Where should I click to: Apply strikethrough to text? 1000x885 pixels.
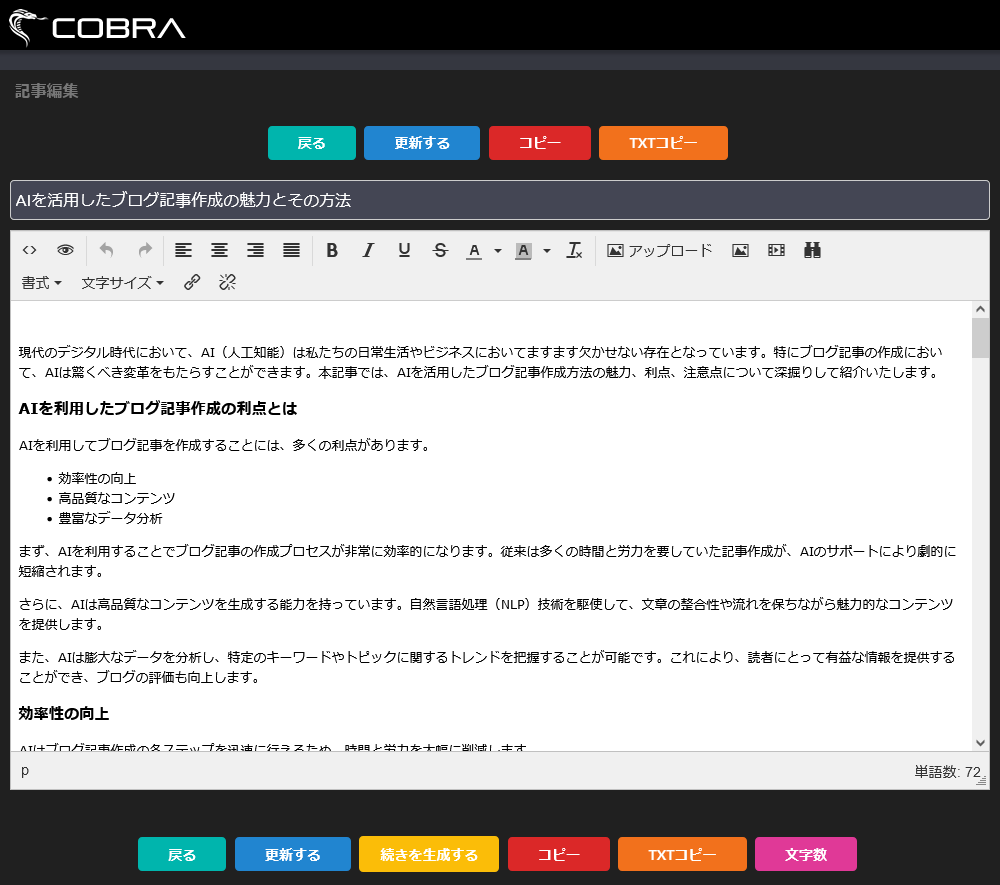pos(440,250)
